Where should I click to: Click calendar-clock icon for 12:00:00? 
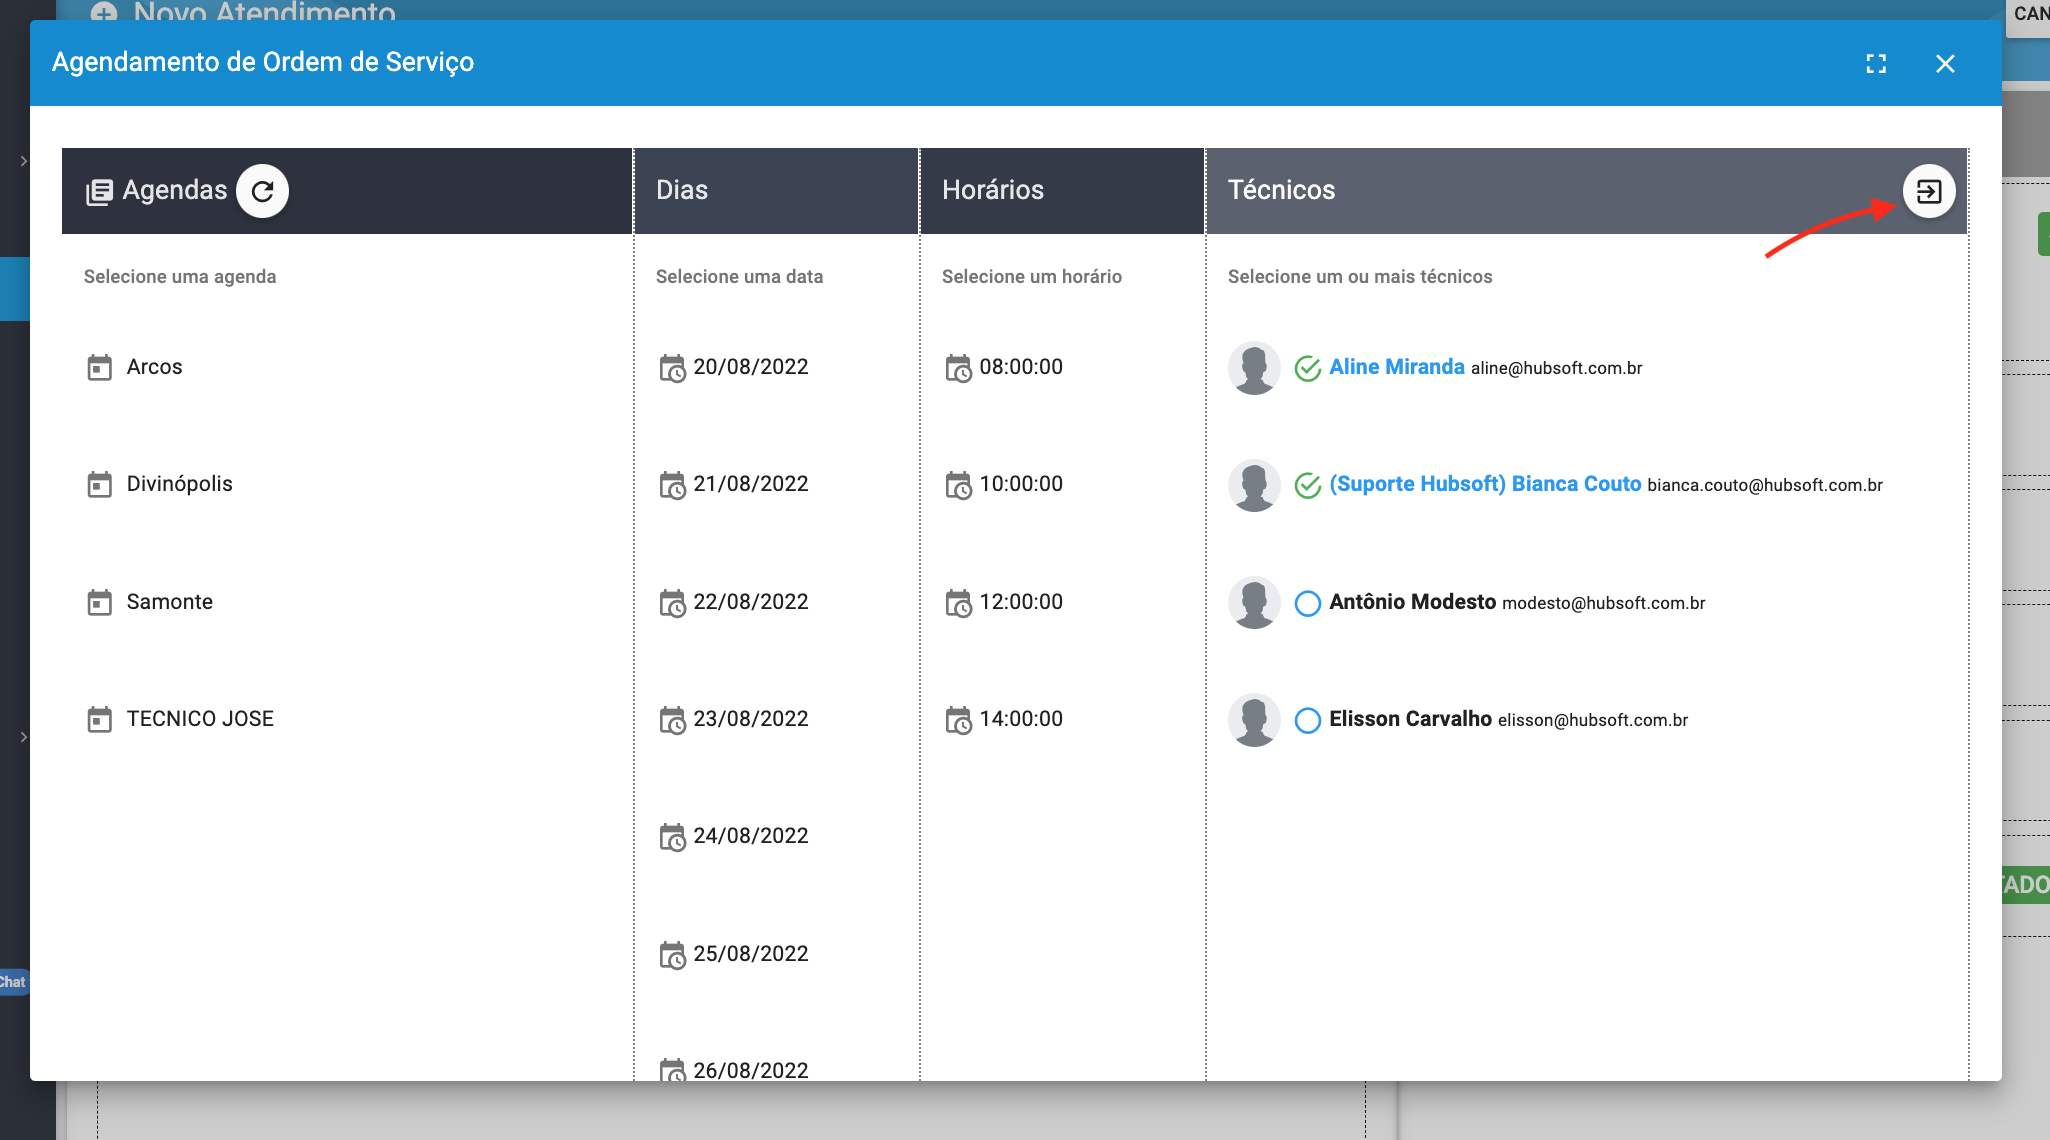coord(959,604)
